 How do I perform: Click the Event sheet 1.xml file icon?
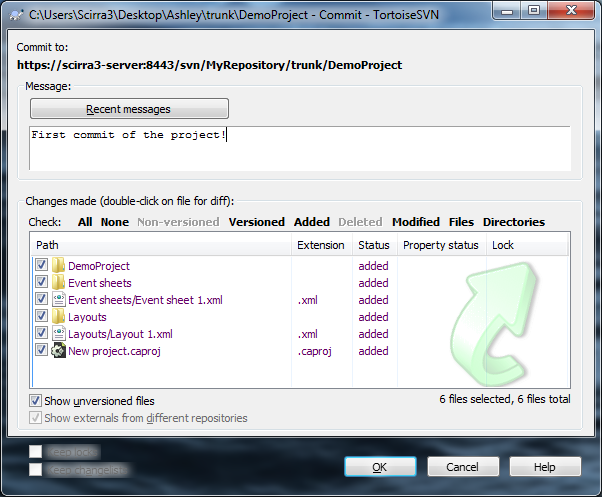click(58, 299)
